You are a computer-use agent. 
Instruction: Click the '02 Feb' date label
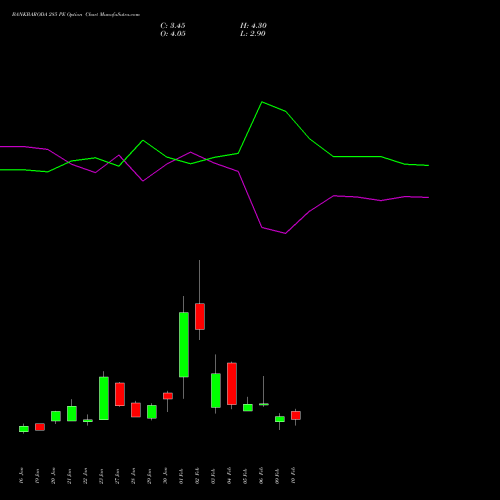point(197,476)
